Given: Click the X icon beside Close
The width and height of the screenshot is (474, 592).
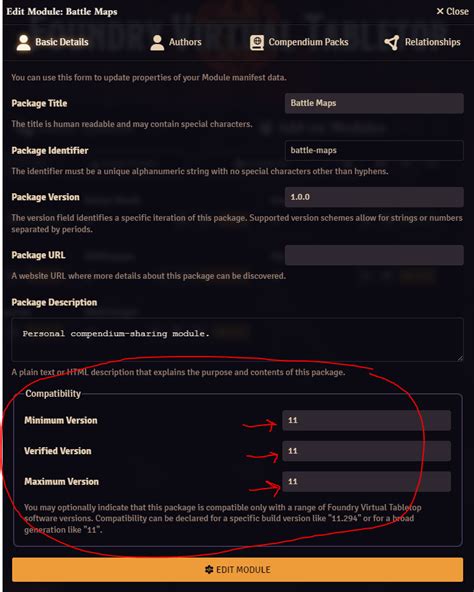Looking at the screenshot, I should 440,11.
